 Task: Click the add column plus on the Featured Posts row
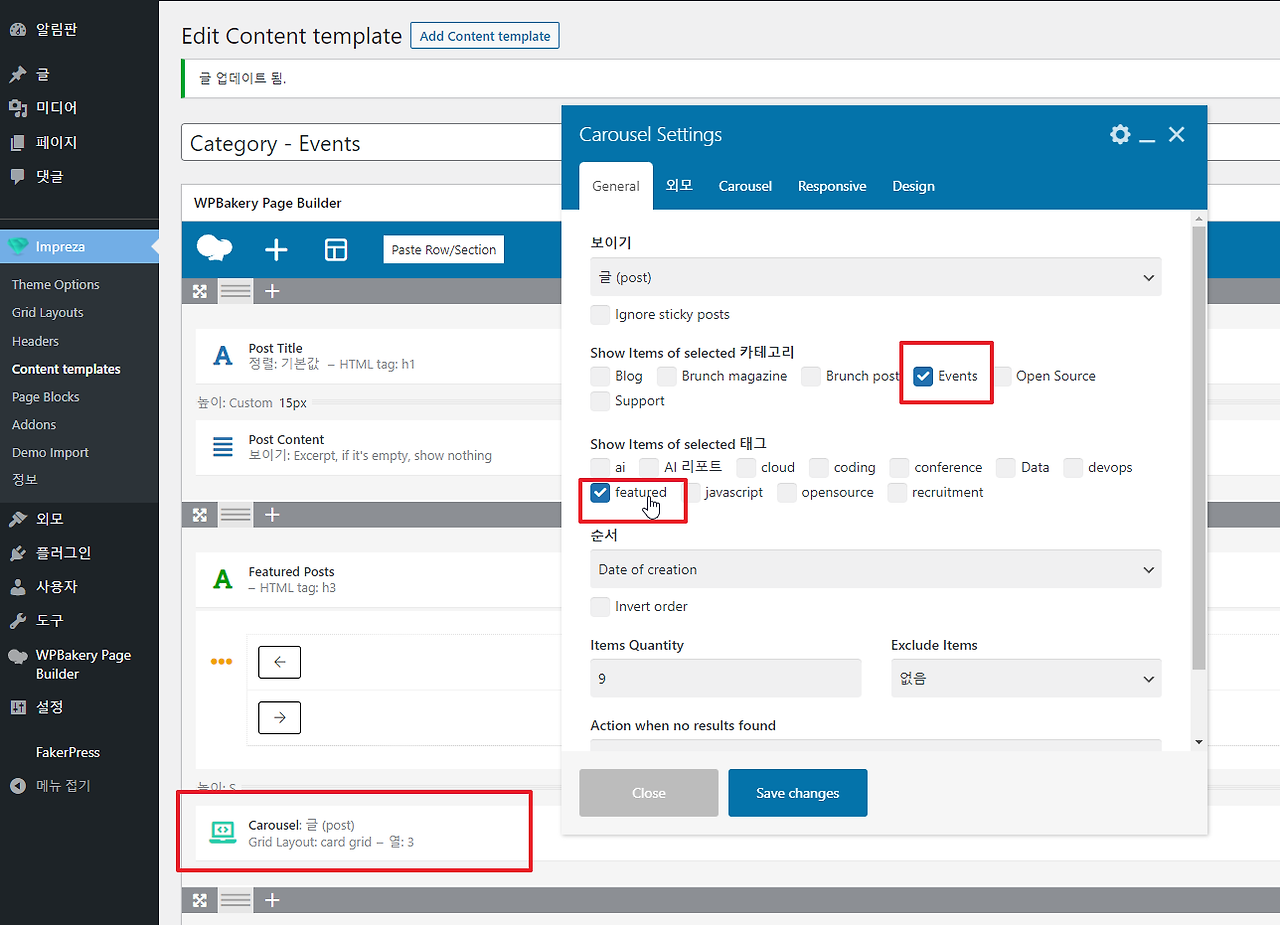pyautogui.click(x=272, y=514)
